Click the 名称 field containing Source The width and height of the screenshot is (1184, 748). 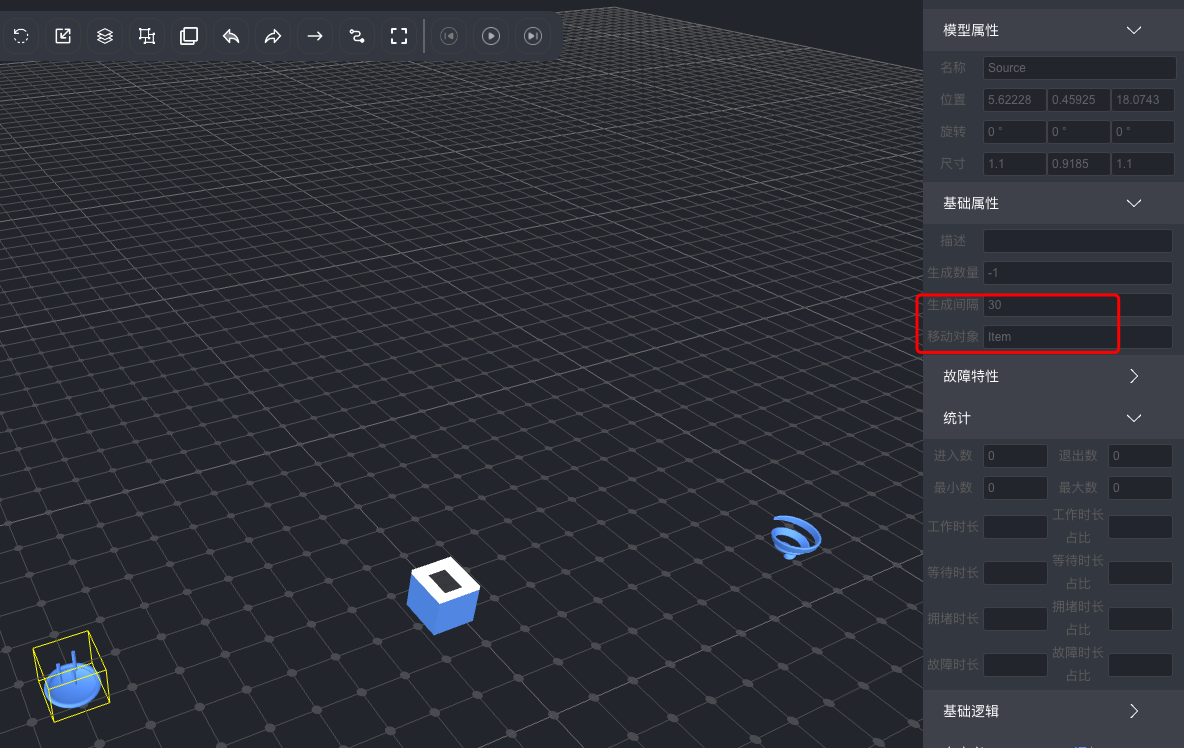coord(1079,68)
